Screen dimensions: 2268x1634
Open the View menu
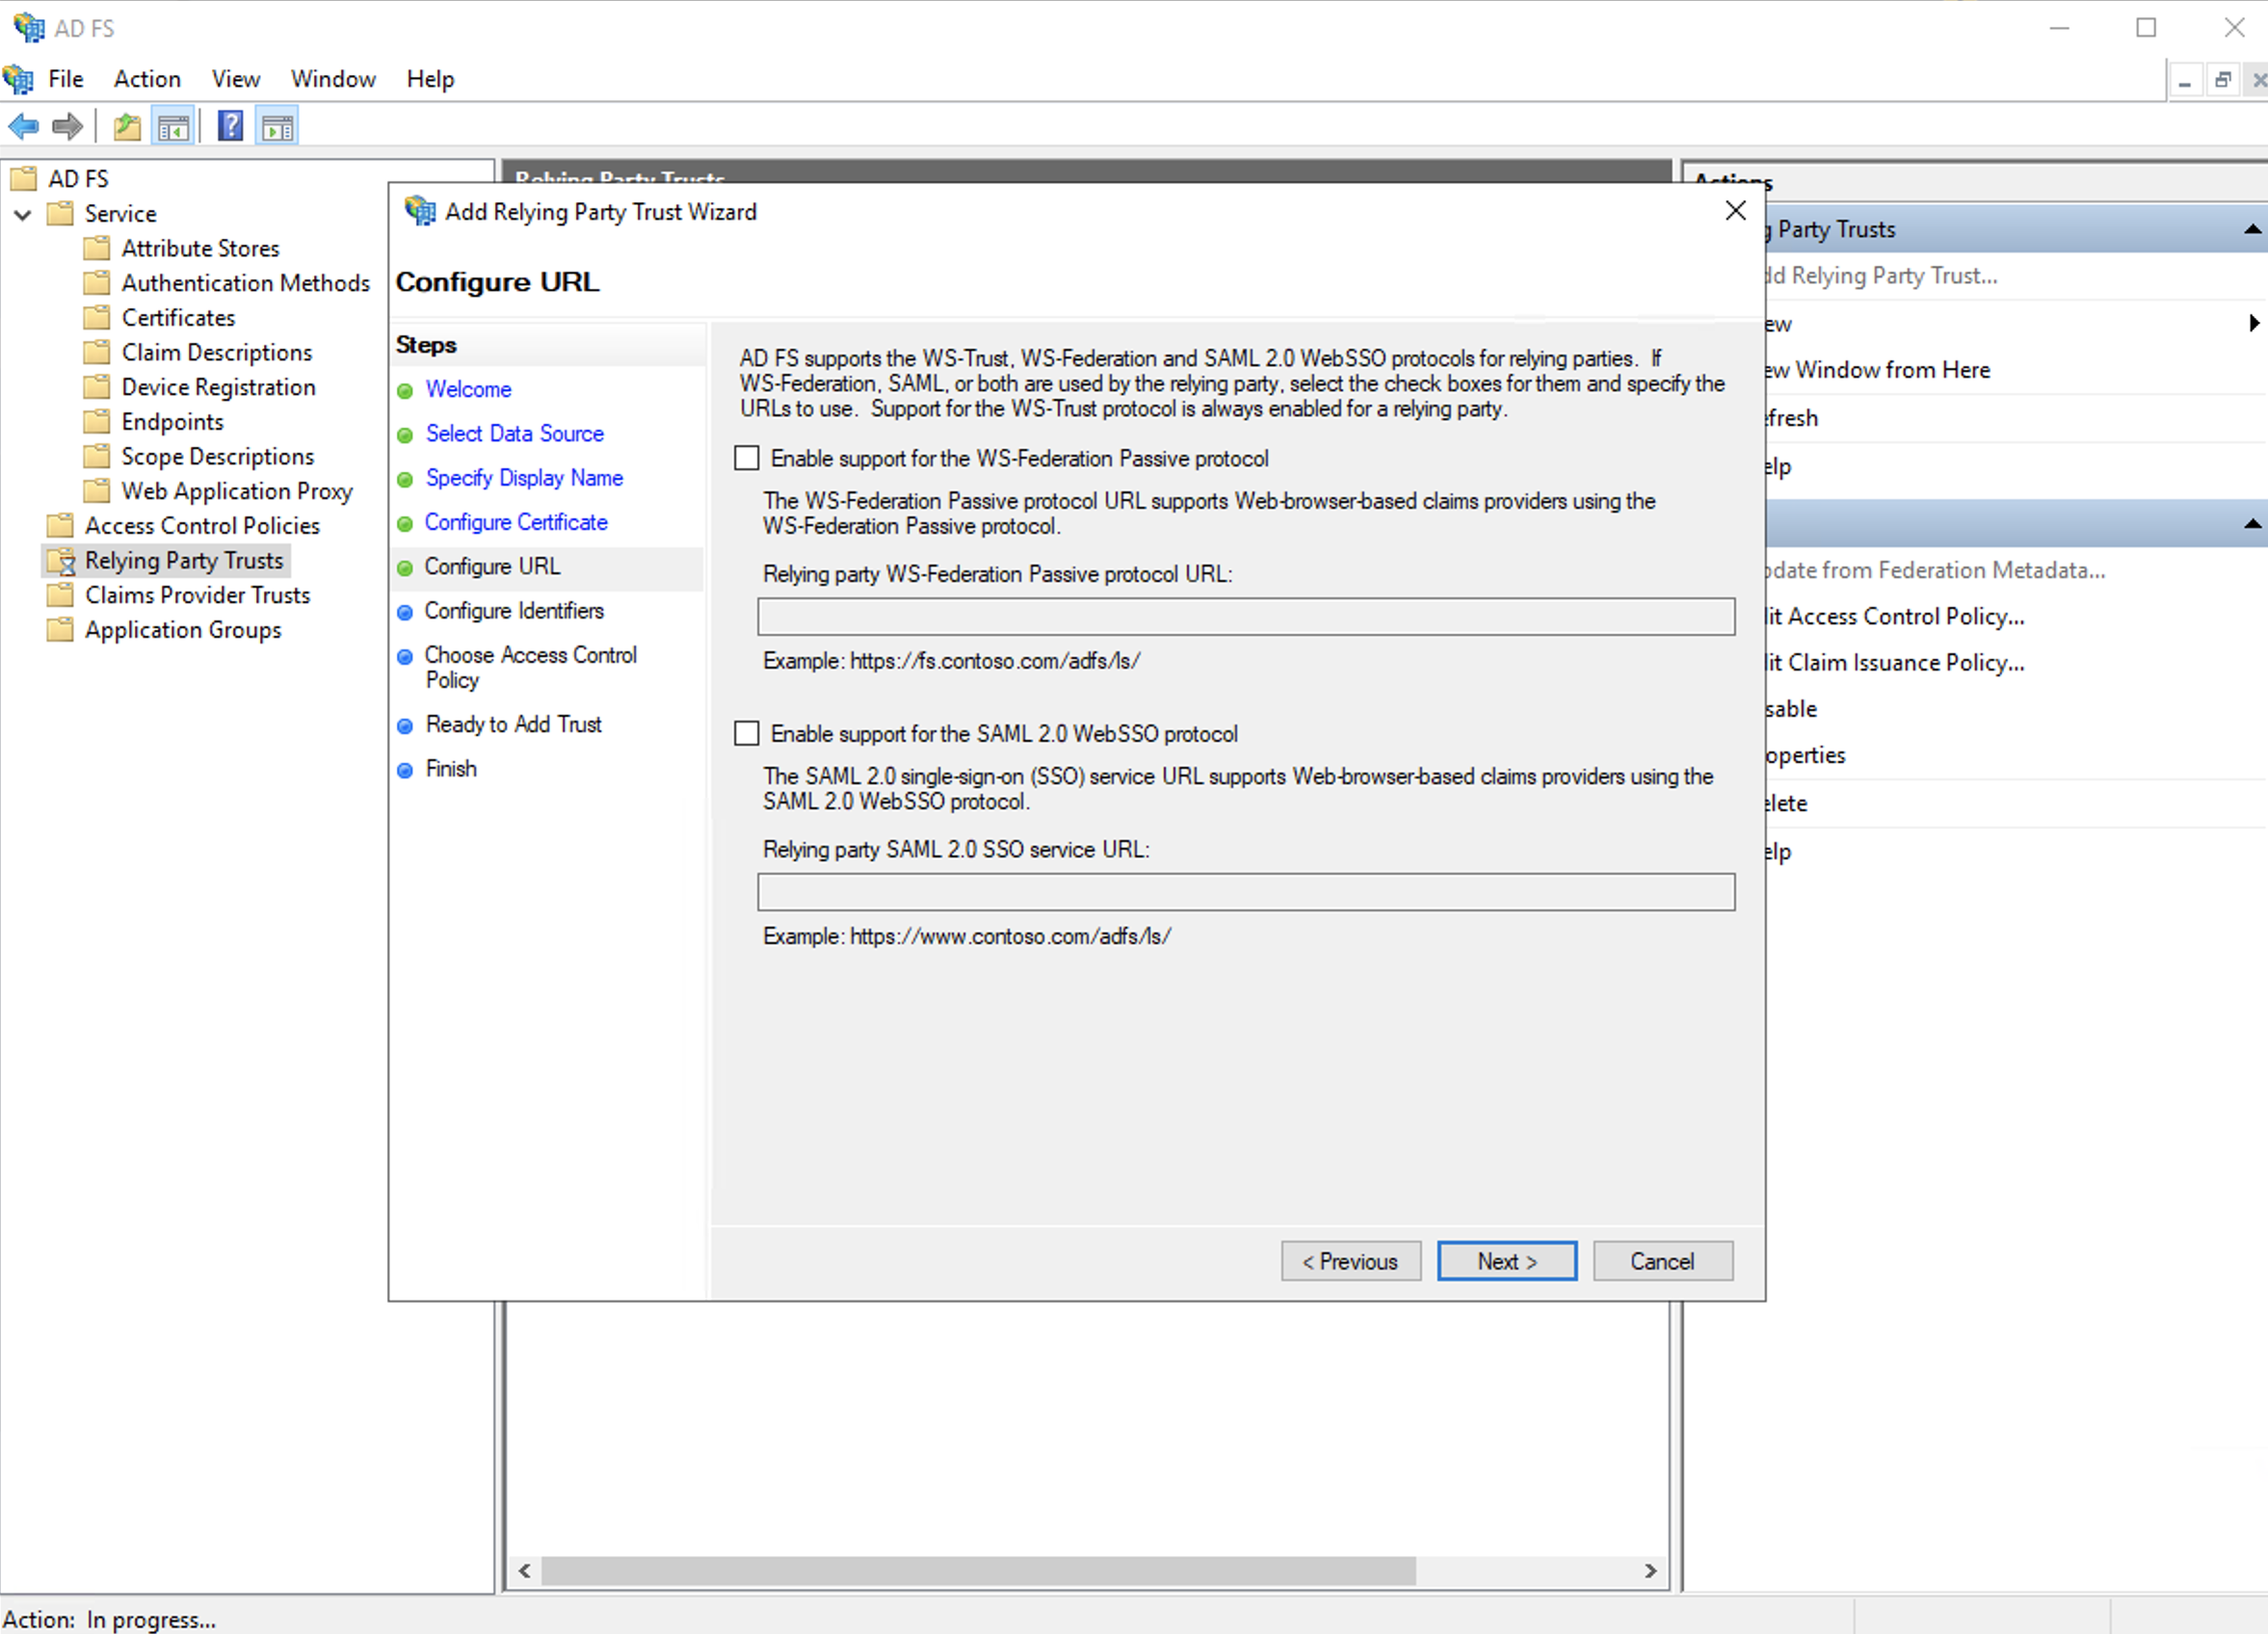coord(235,79)
